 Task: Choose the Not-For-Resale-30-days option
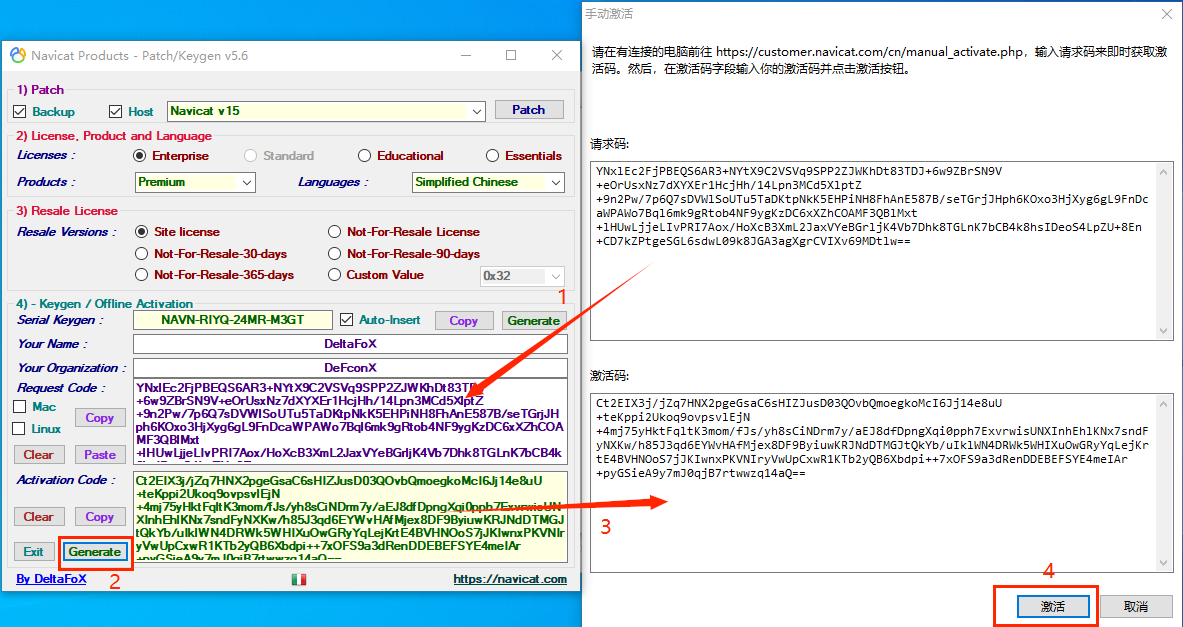(x=141, y=254)
